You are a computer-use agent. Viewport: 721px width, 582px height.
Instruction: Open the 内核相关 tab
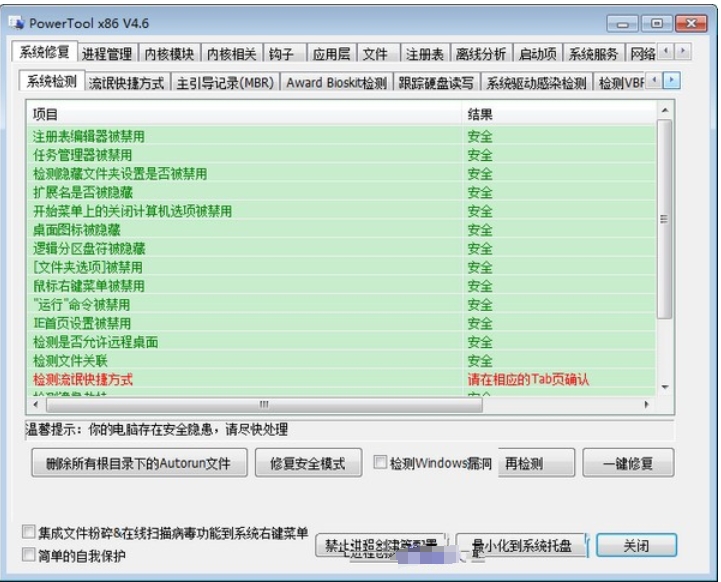[x=232, y=54]
